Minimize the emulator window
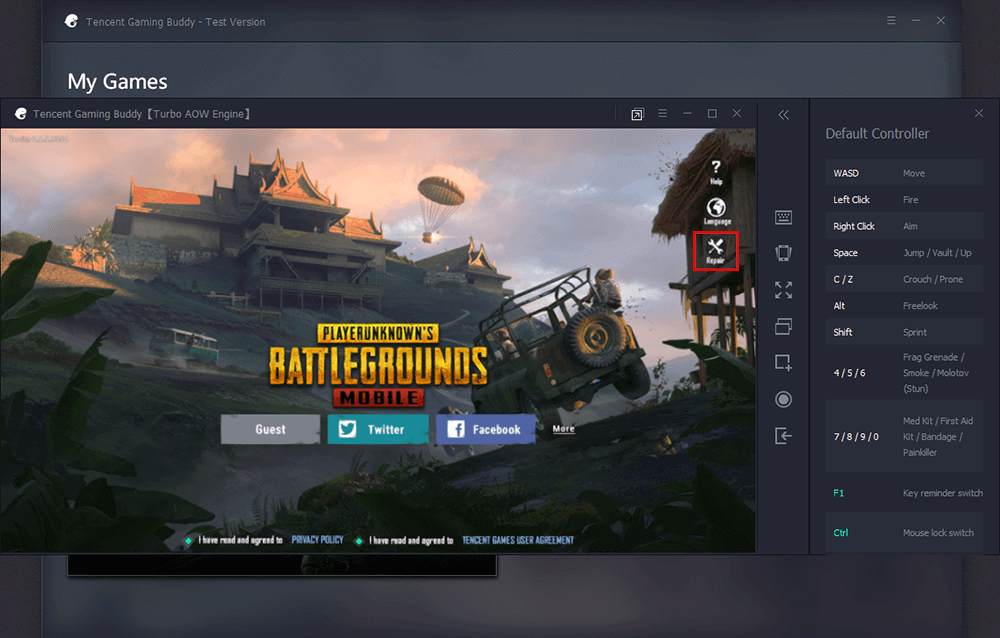Image resolution: width=1000 pixels, height=638 pixels. 688,113
